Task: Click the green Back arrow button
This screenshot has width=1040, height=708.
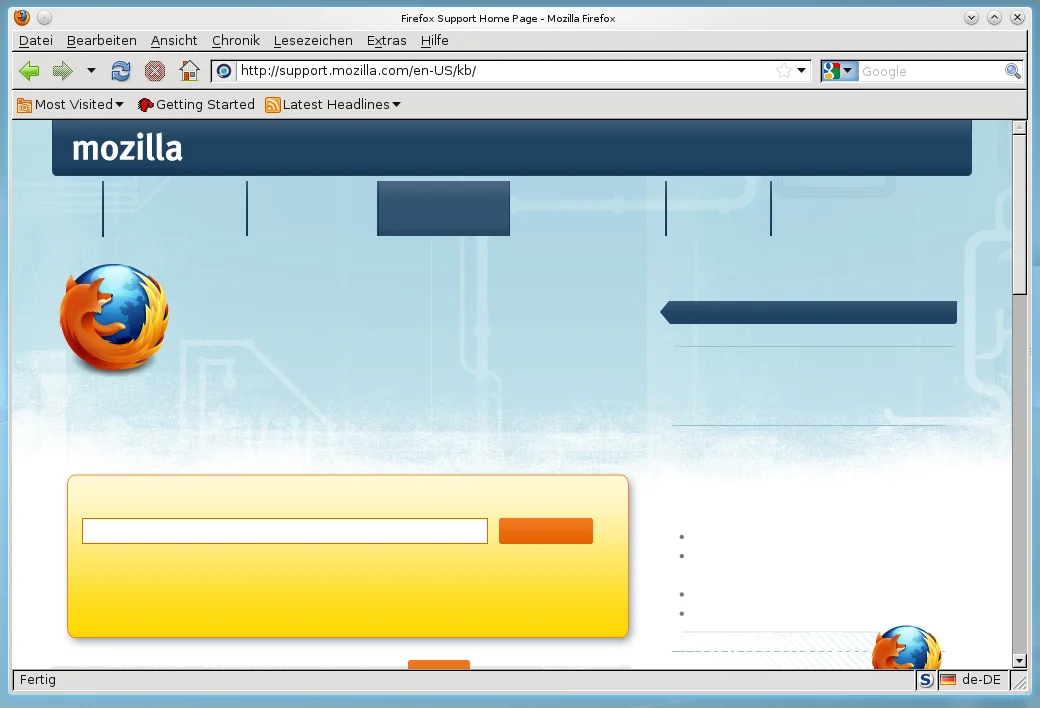Action: [x=30, y=71]
